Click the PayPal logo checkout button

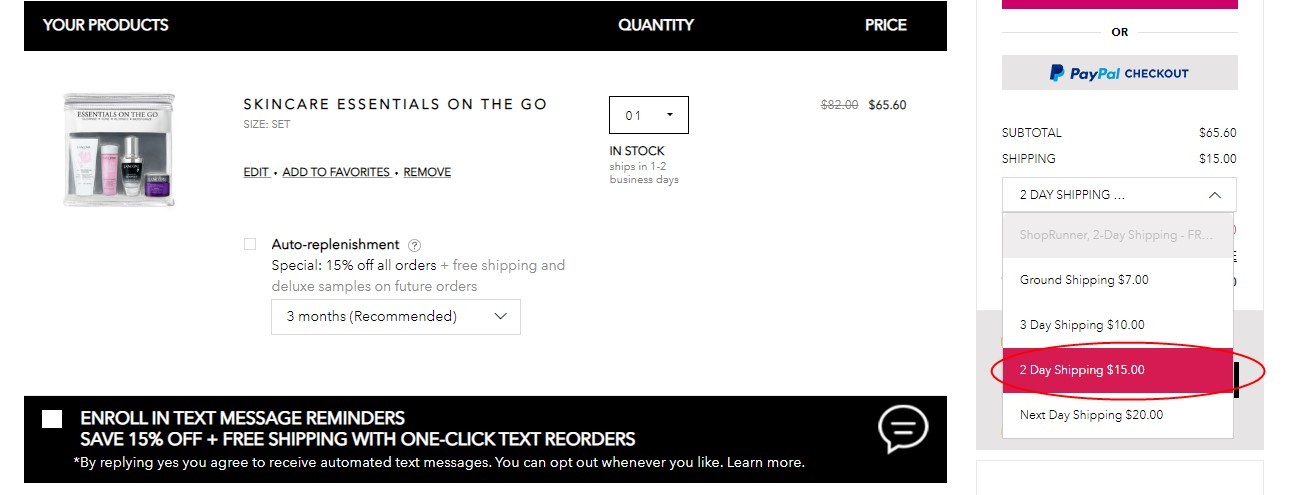point(1119,73)
